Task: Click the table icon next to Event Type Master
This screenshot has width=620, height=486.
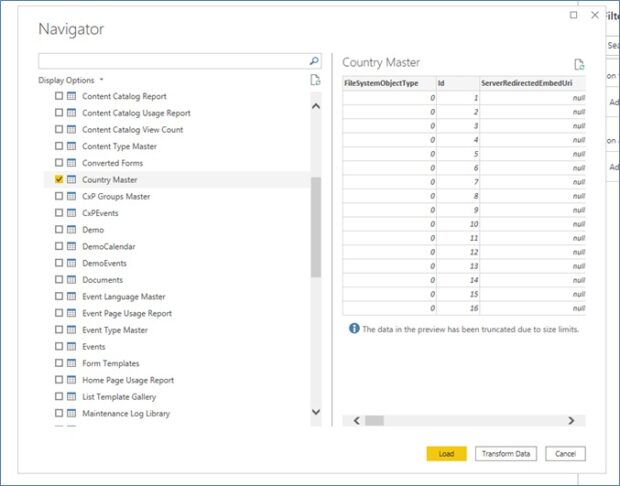Action: (x=72, y=330)
